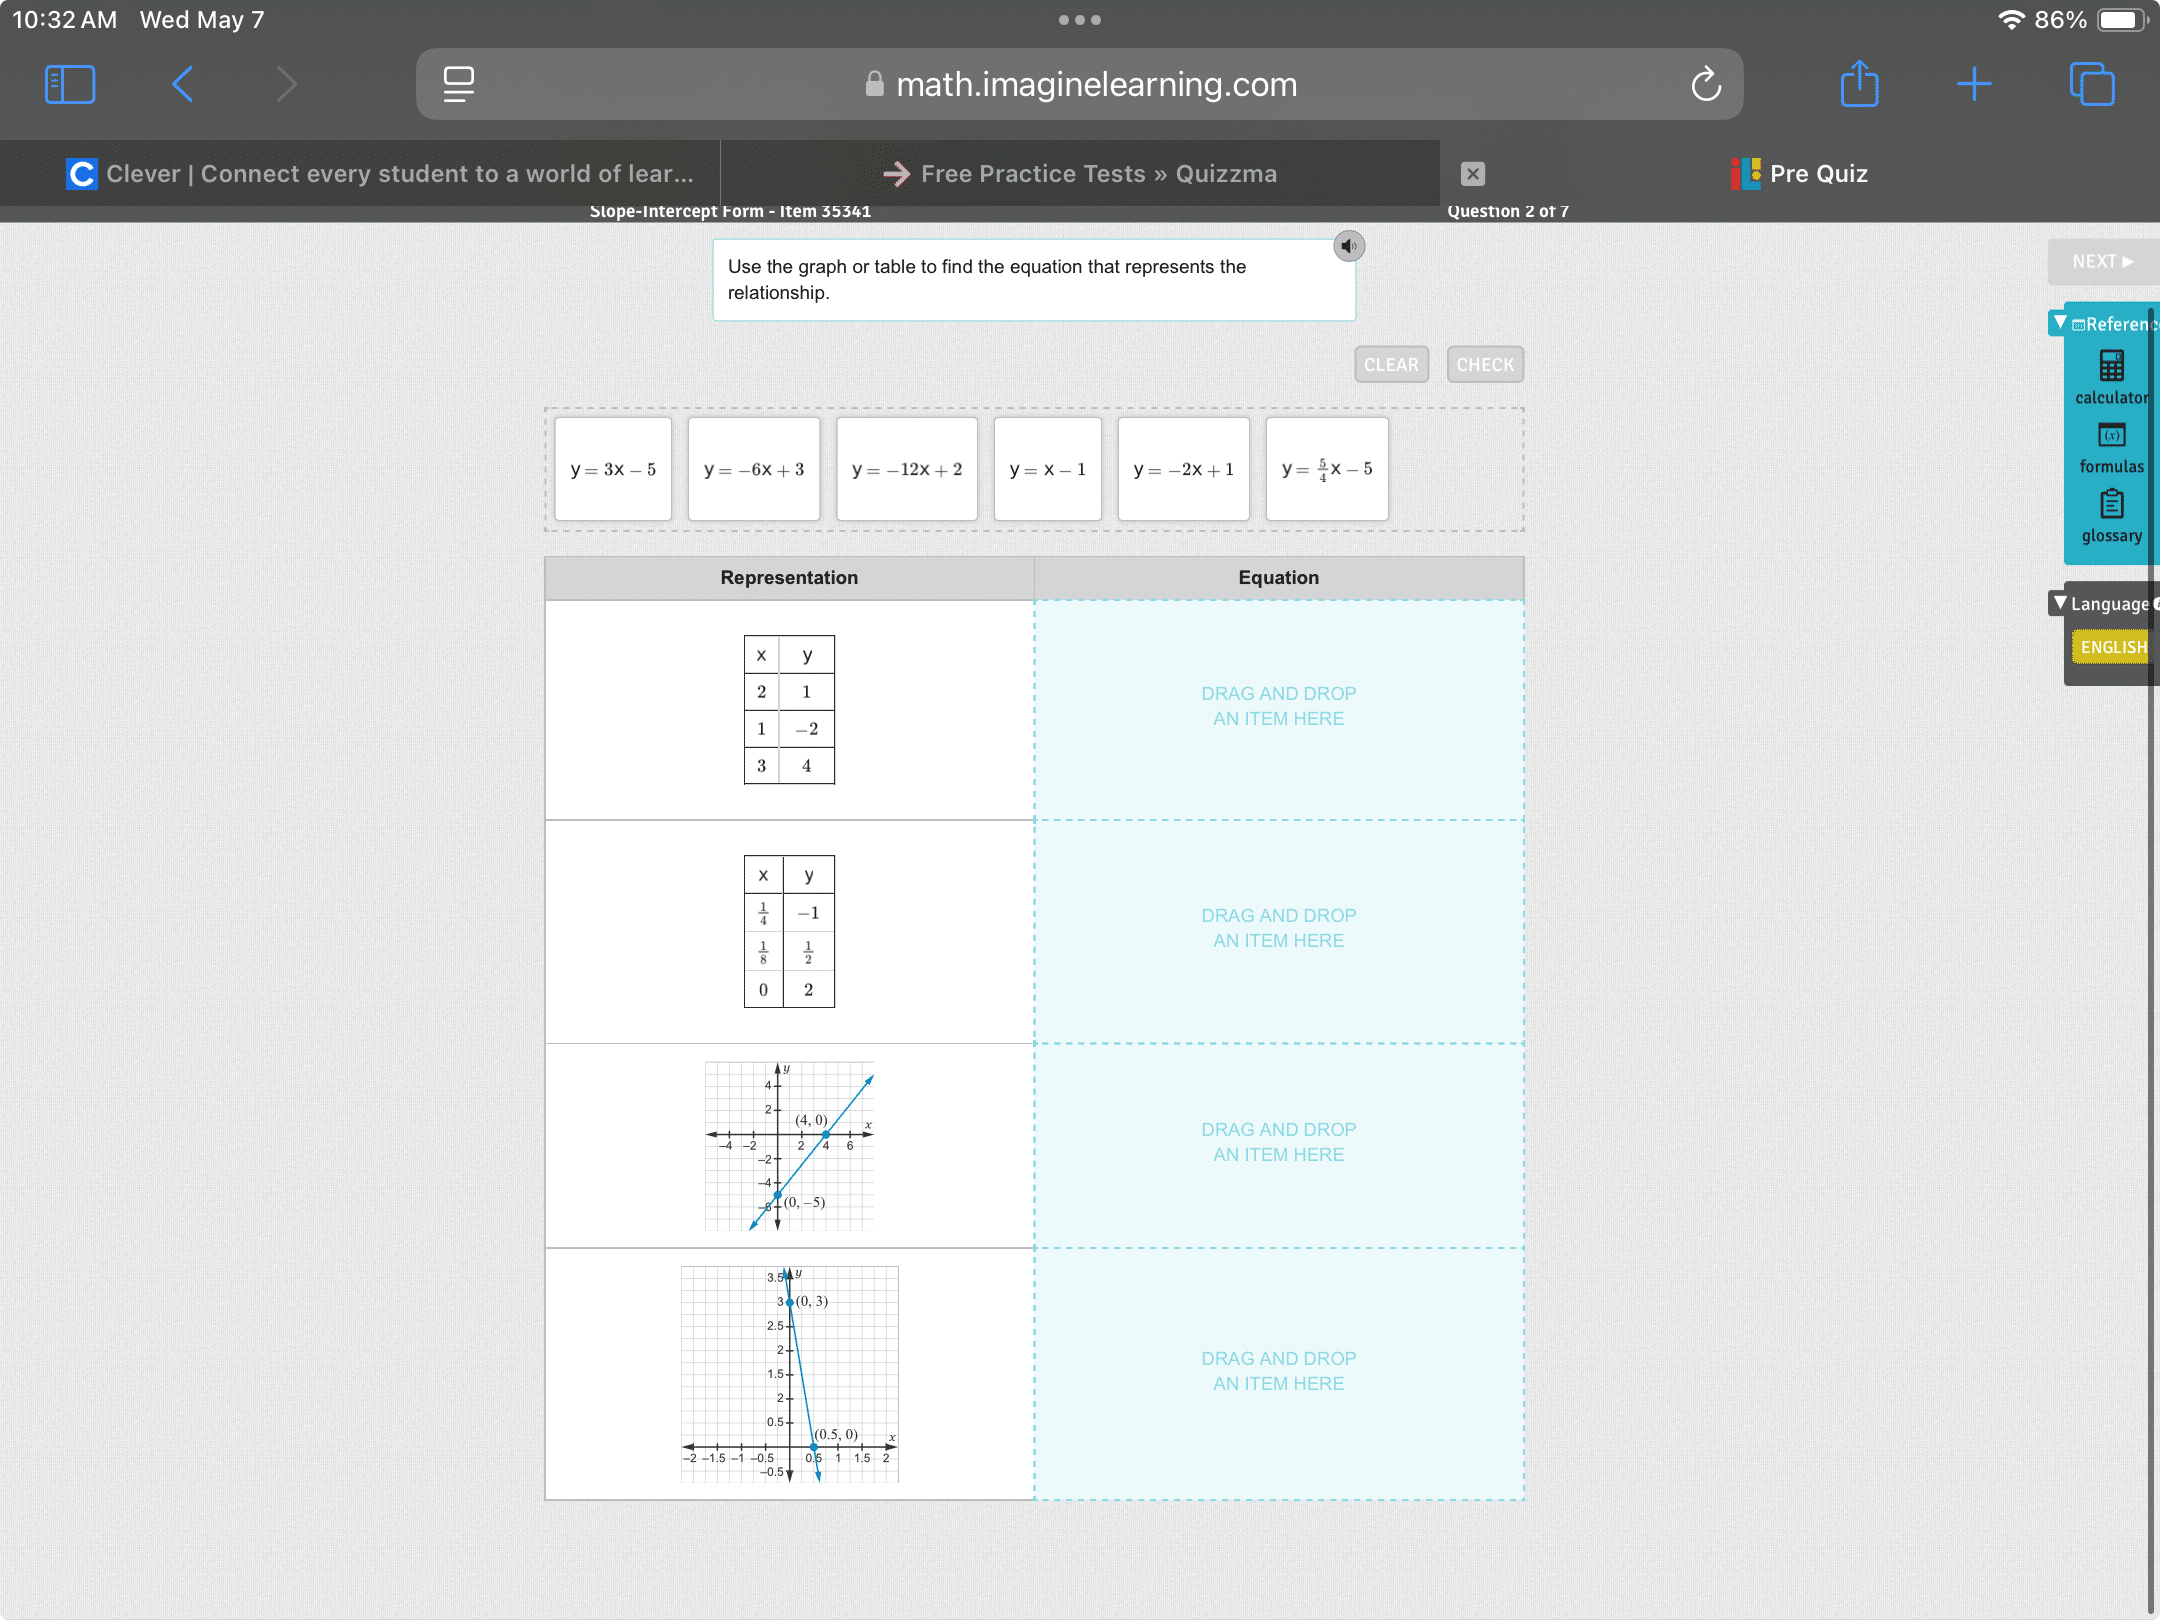
Task: Show the tab overview
Action: [x=2092, y=85]
